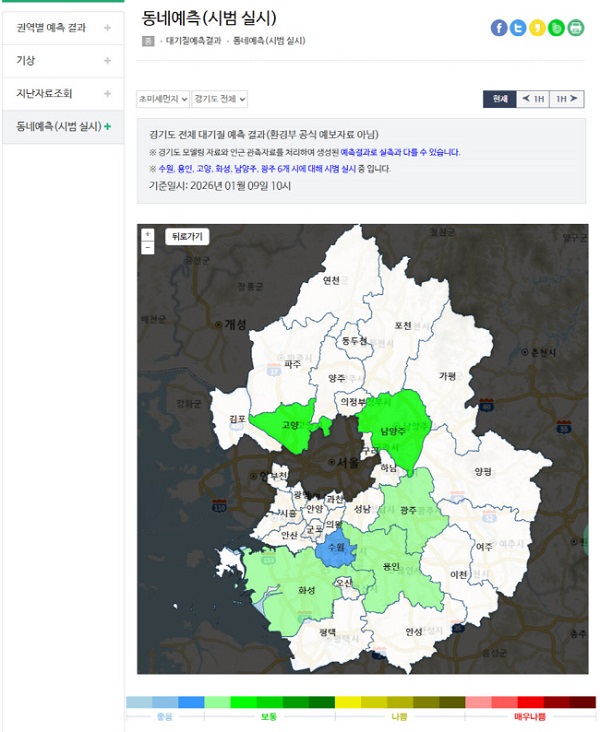Viewport: 600px width, 732px height.
Task: Step forward one hour with 1H▶
Action: [567, 99]
